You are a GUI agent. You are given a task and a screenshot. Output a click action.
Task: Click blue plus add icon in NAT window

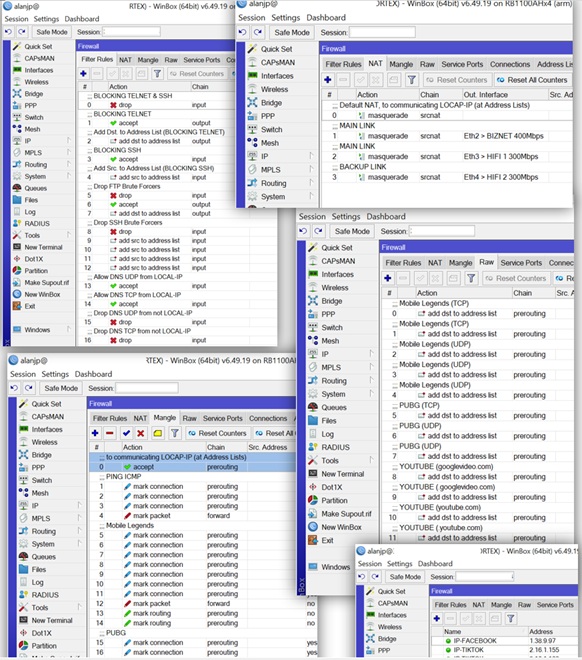pos(328,80)
